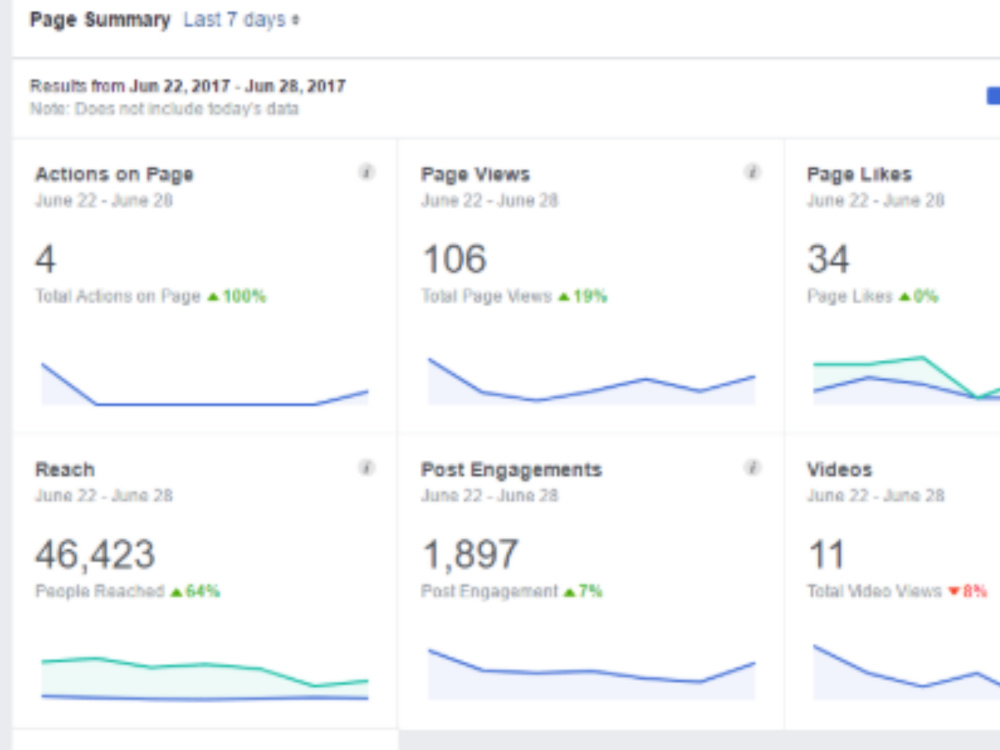Click the 46,423 people reached value
Screen dimensions: 1000x750
(95, 555)
